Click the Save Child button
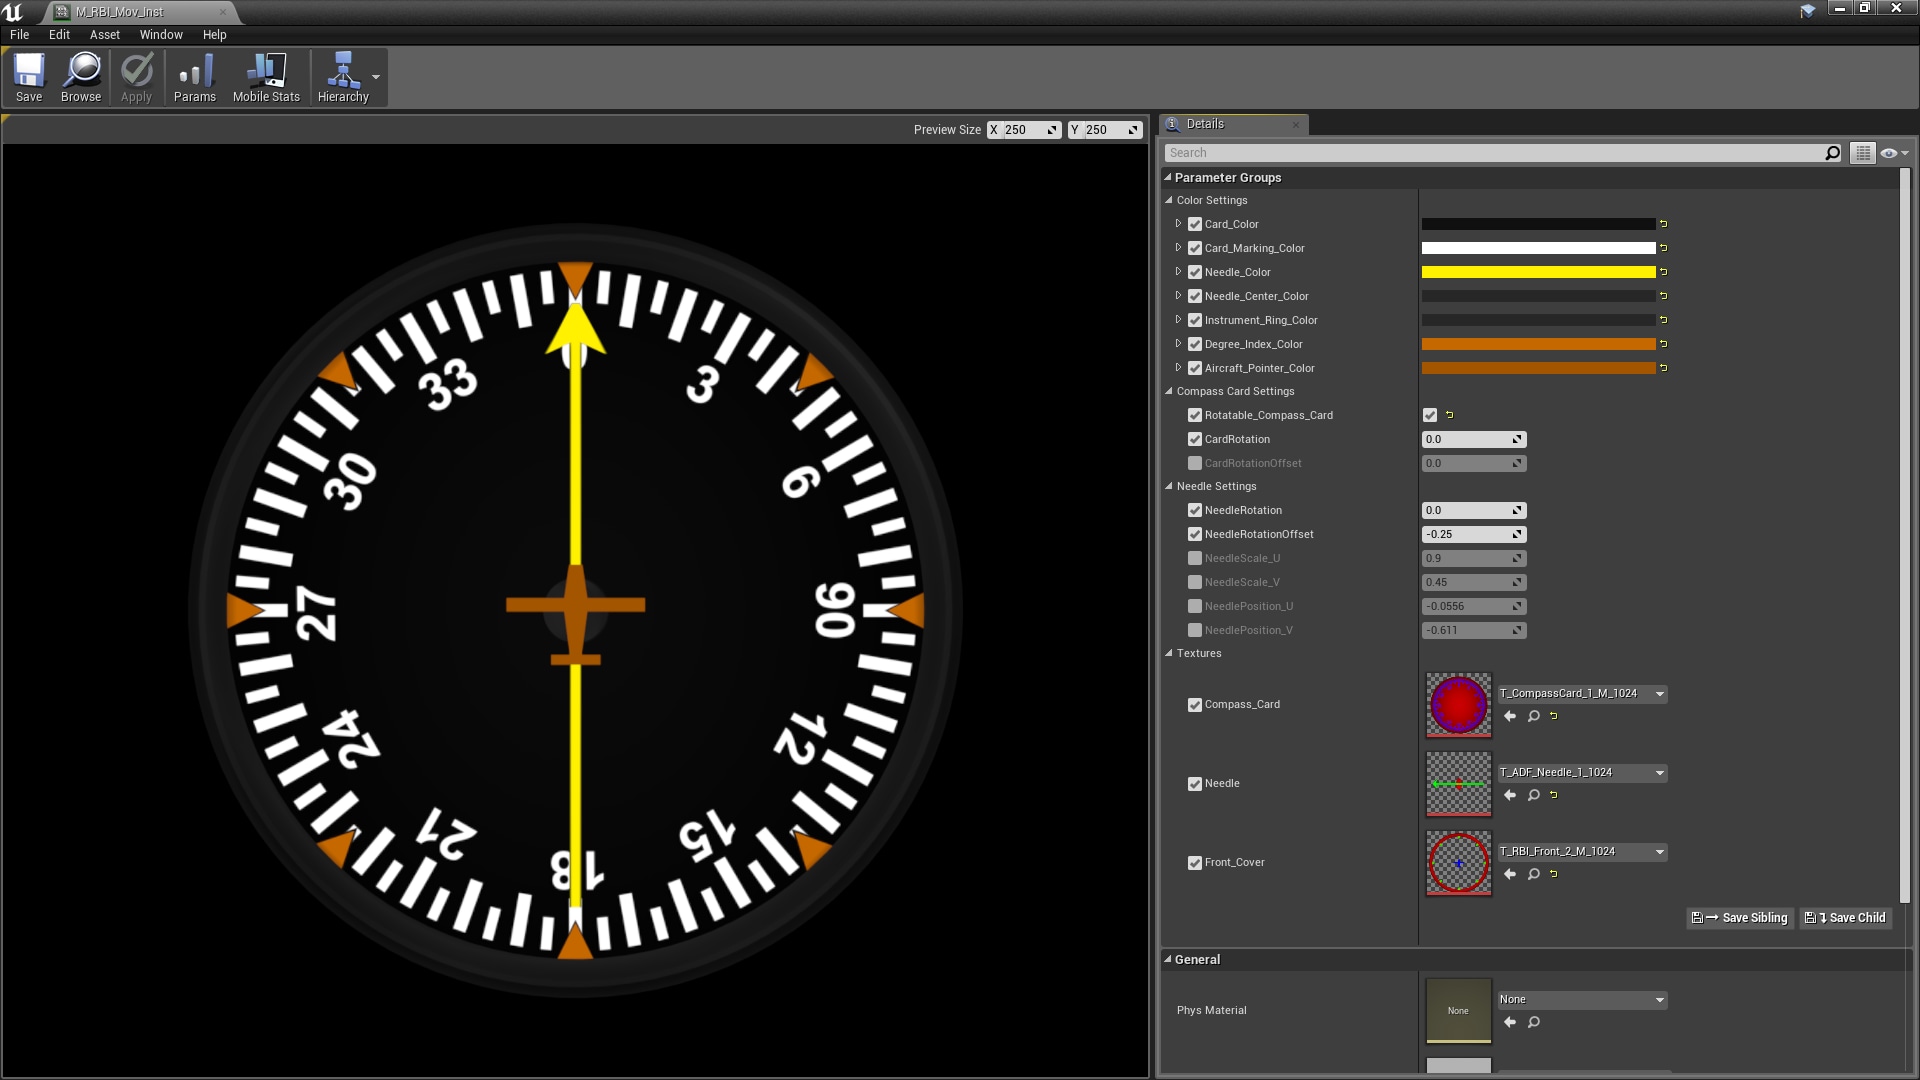 pos(1845,917)
